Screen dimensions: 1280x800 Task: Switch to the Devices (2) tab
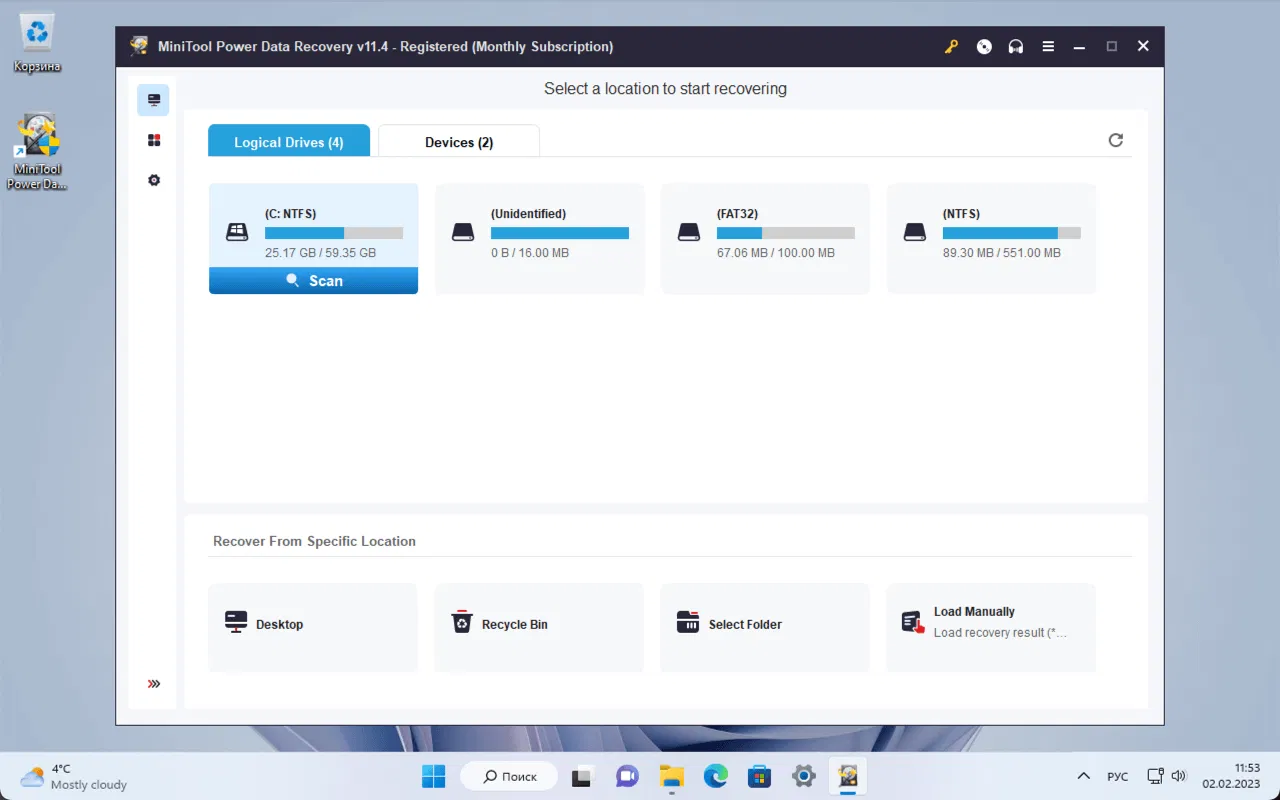pos(459,141)
